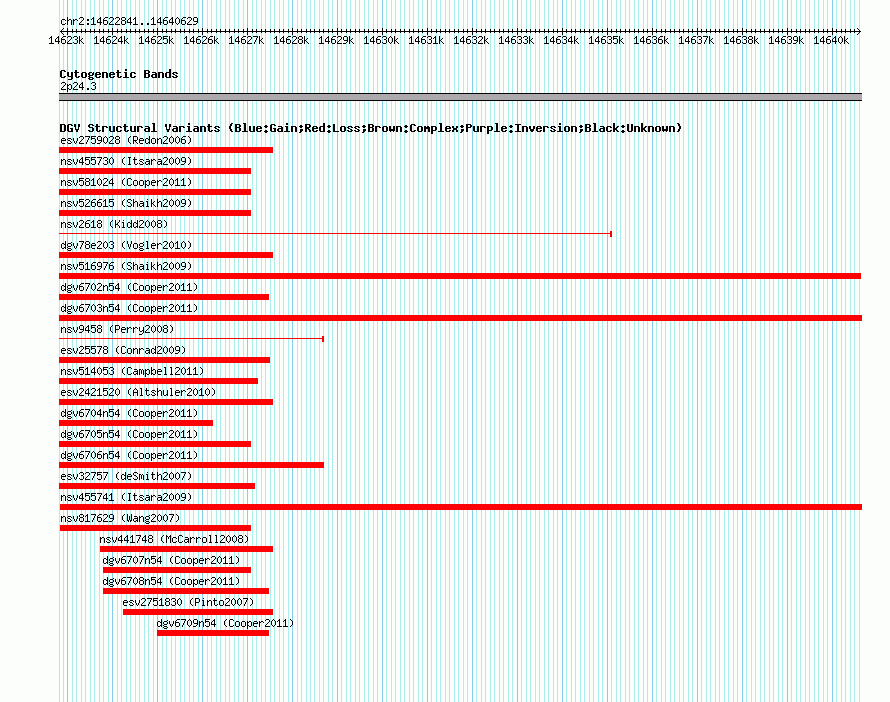This screenshot has width=890, height=702.
Task: Click the dgv6704n54 (Cooper2011) label
Action: point(129,413)
